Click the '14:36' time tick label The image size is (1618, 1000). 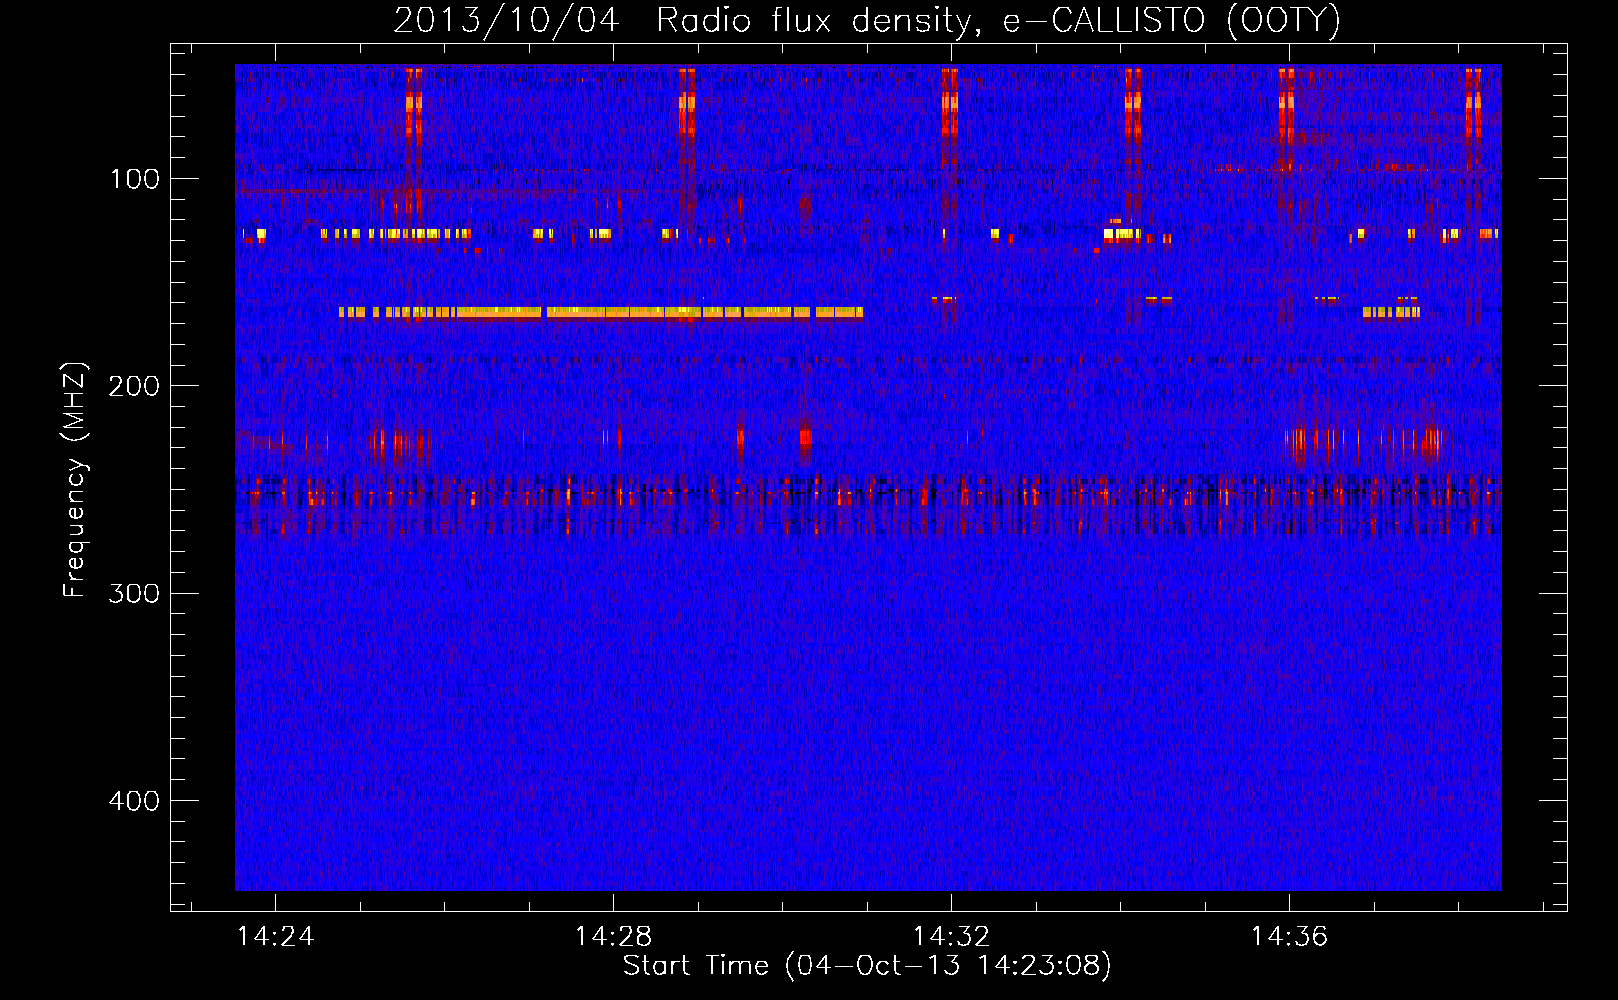pos(1289,936)
